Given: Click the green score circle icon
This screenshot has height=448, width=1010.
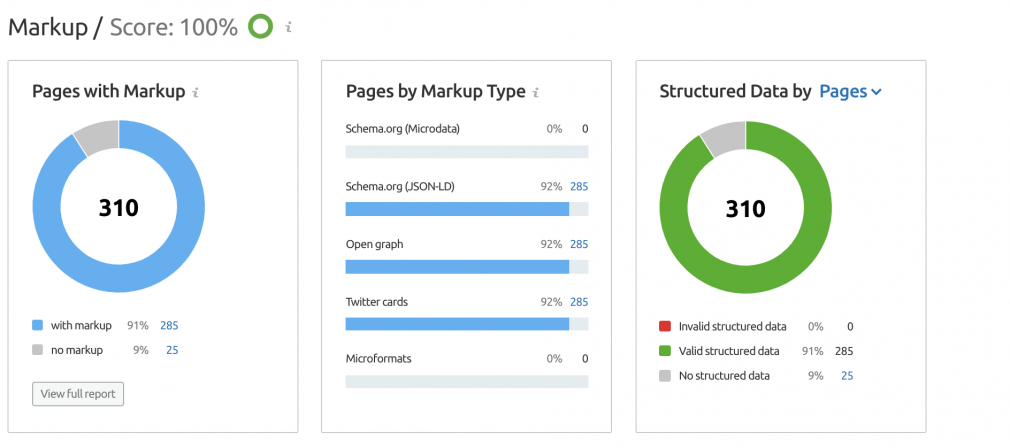Looking at the screenshot, I should (x=261, y=27).
